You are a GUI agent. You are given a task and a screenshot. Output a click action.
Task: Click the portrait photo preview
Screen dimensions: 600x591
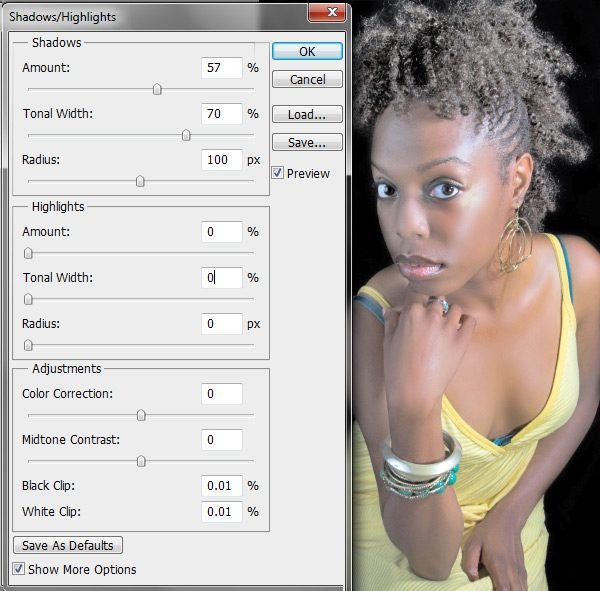[x=470, y=300]
